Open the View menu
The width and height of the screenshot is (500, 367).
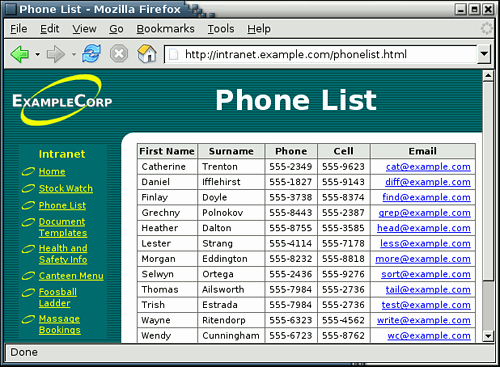84,29
